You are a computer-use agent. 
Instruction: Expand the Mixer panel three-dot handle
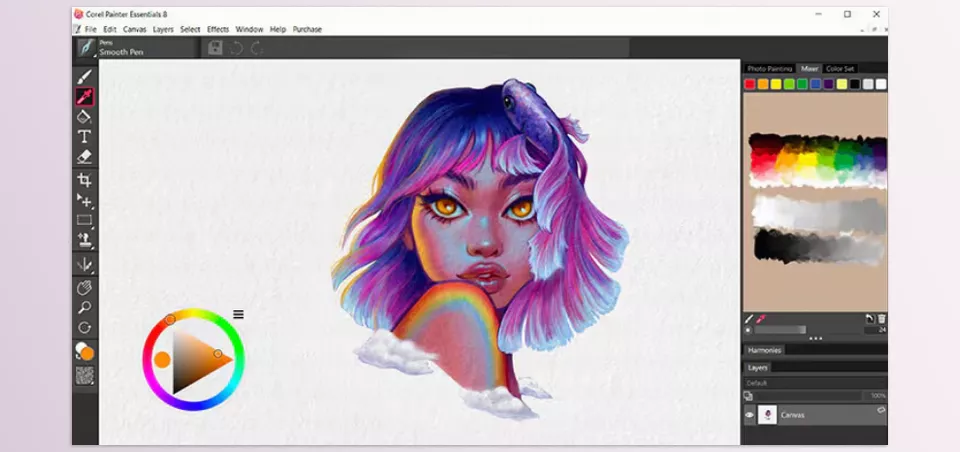815,338
